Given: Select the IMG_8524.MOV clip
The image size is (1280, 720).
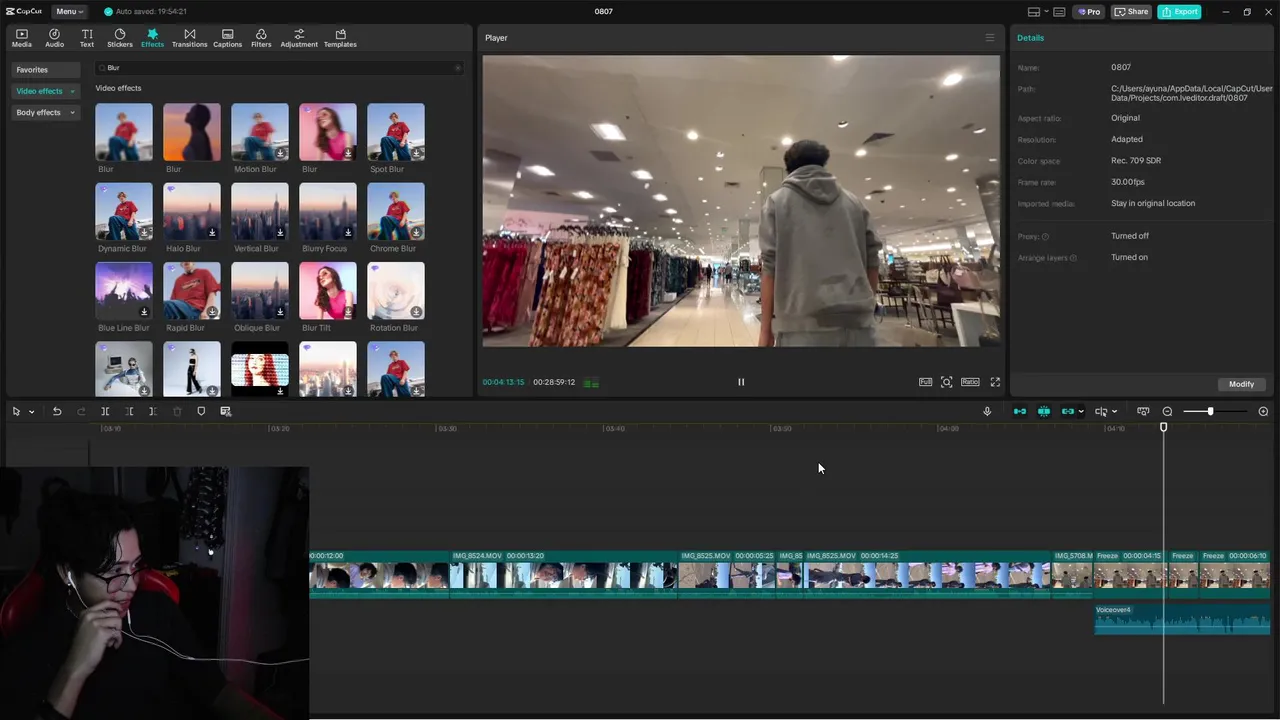Looking at the screenshot, I should [564, 574].
